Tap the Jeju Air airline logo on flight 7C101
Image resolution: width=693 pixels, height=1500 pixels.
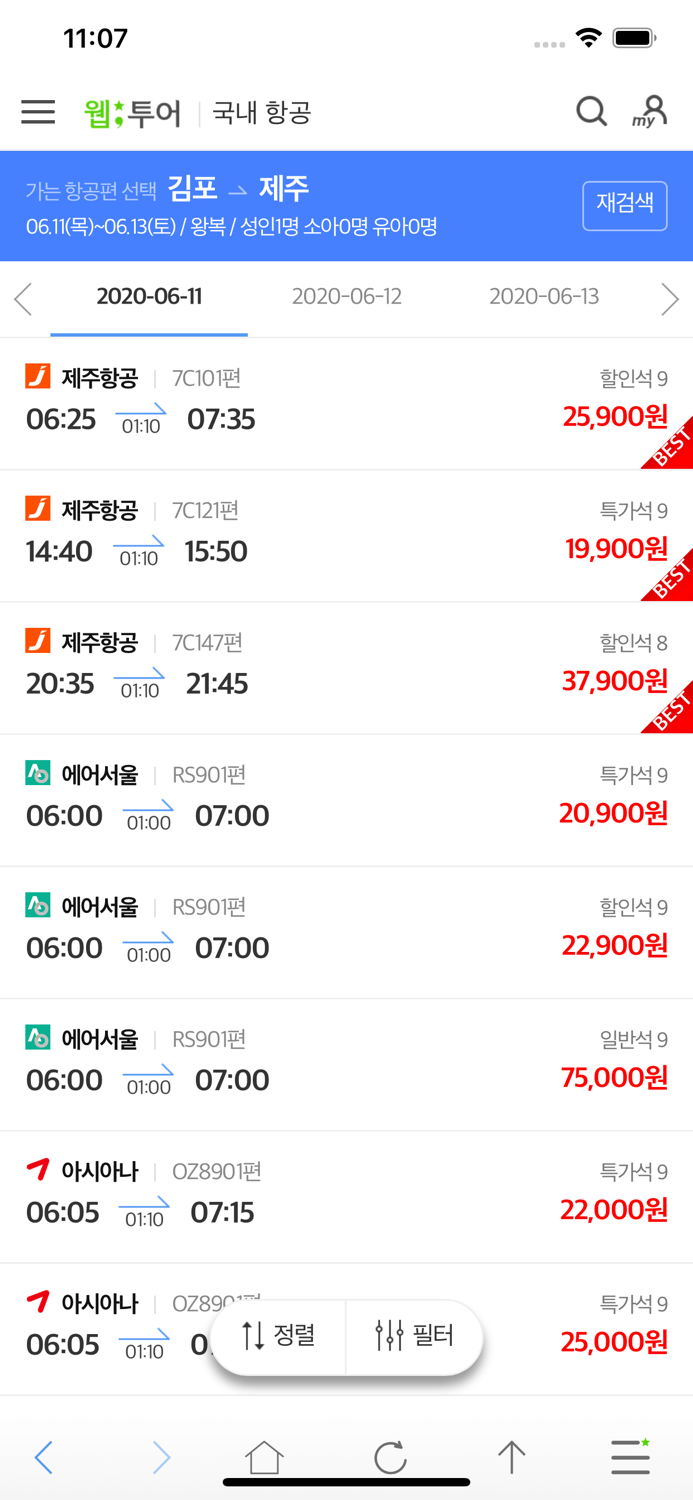(36, 376)
